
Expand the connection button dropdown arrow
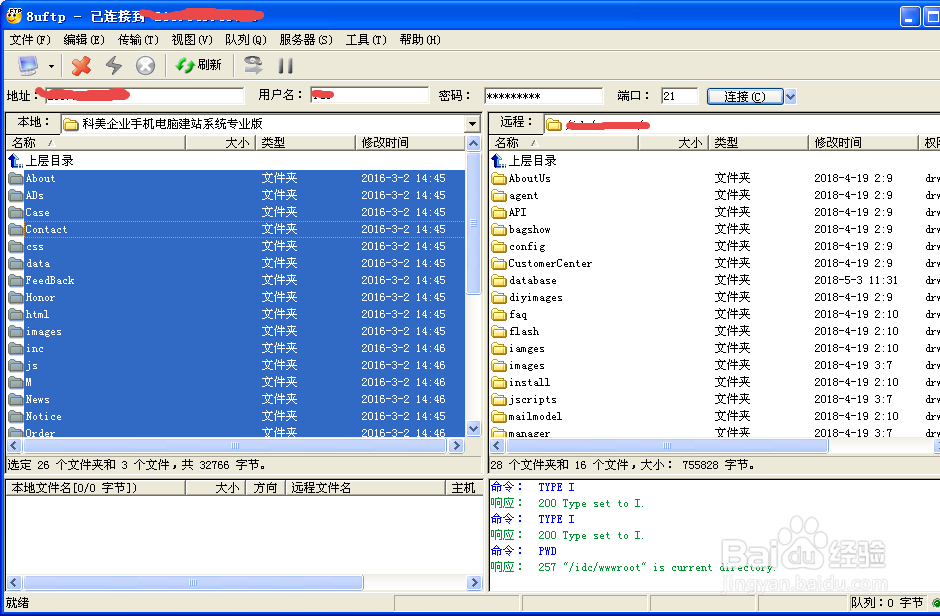click(x=789, y=96)
